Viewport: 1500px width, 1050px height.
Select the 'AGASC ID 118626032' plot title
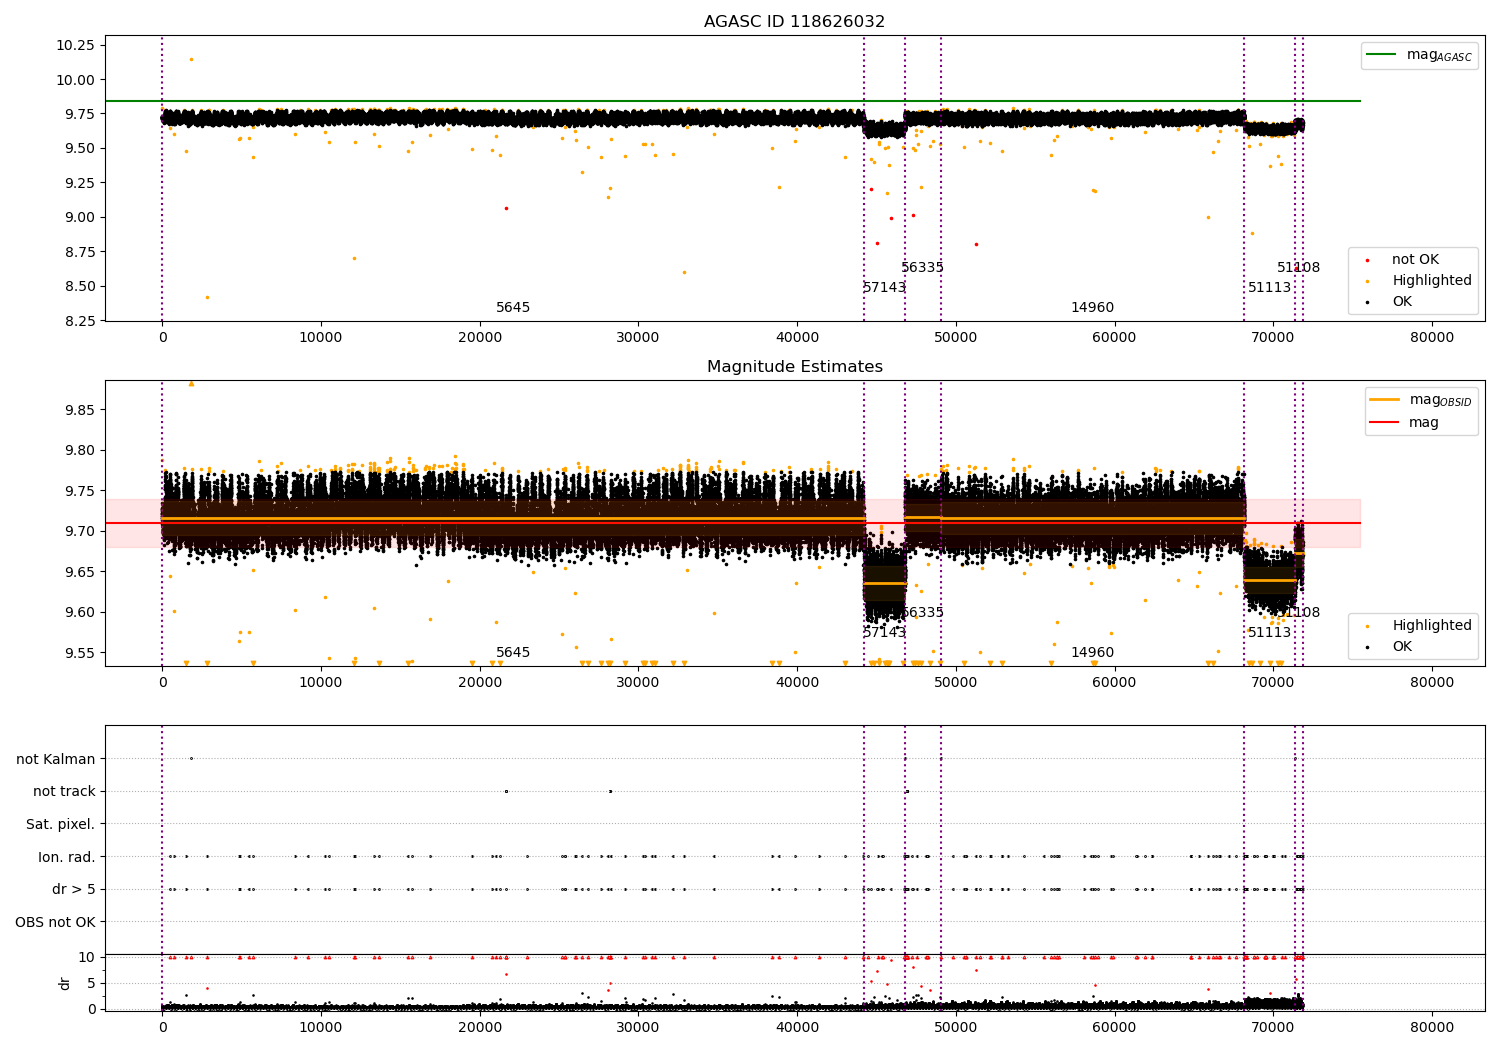pyautogui.click(x=795, y=22)
